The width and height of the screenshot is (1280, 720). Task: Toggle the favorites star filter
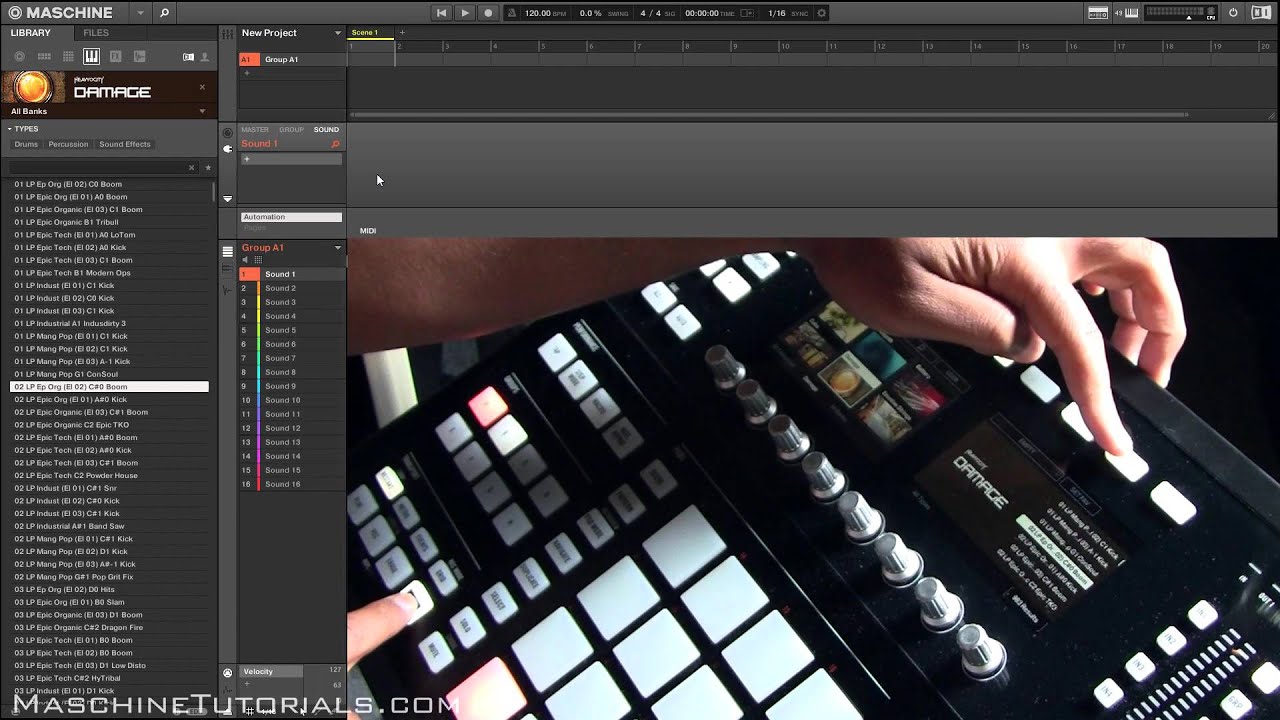pos(207,167)
